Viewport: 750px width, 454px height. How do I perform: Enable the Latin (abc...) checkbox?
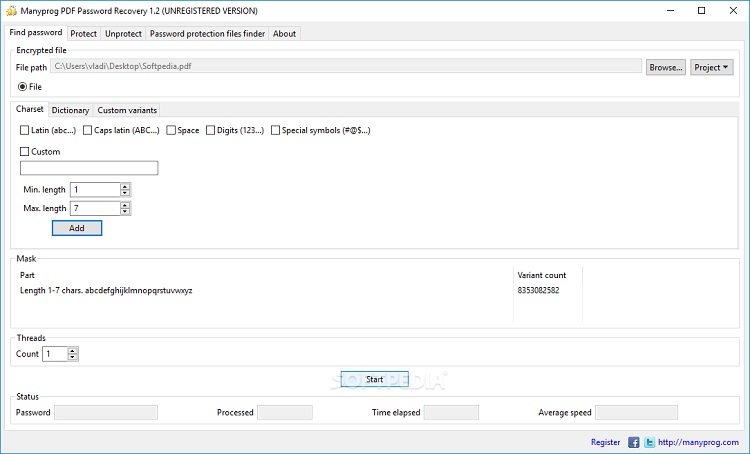coord(25,130)
